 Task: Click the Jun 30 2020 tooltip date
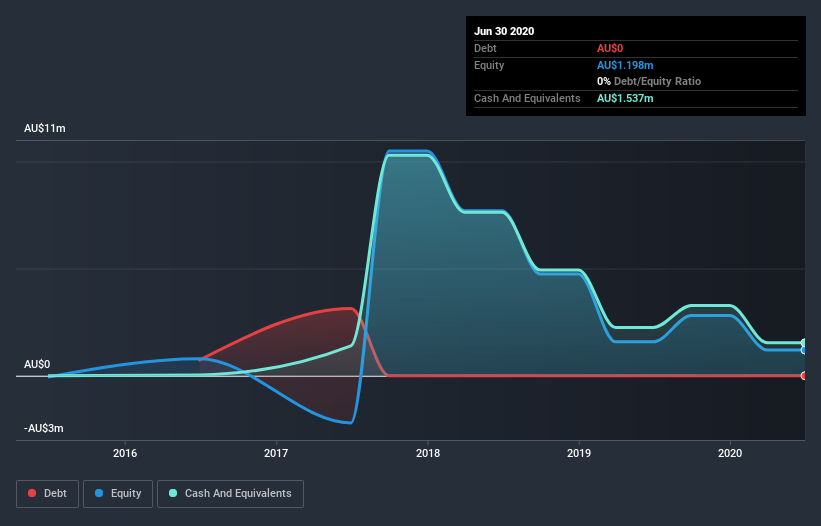504,31
